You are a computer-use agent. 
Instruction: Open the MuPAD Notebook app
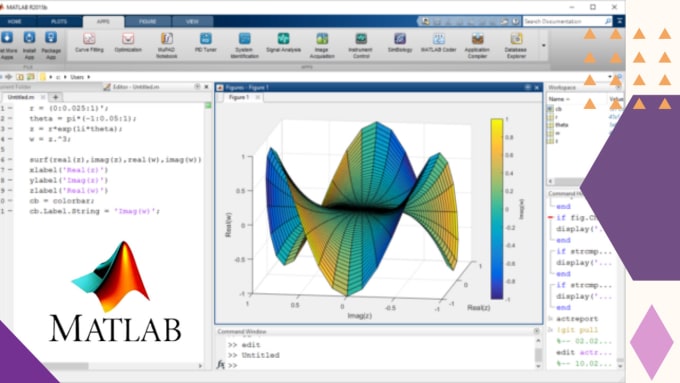pos(167,45)
